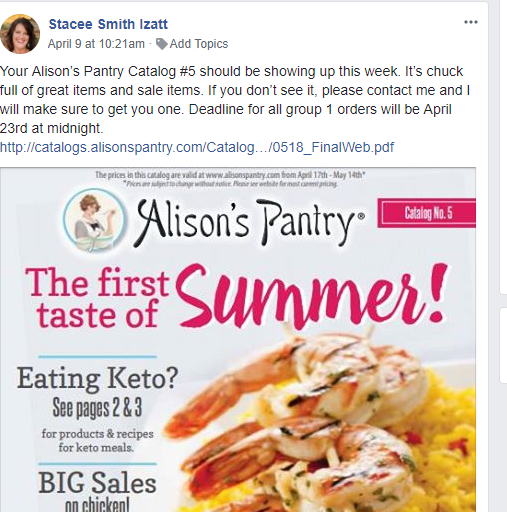Open the post options three-dot menu
507x512 pixels.
pos(471,22)
